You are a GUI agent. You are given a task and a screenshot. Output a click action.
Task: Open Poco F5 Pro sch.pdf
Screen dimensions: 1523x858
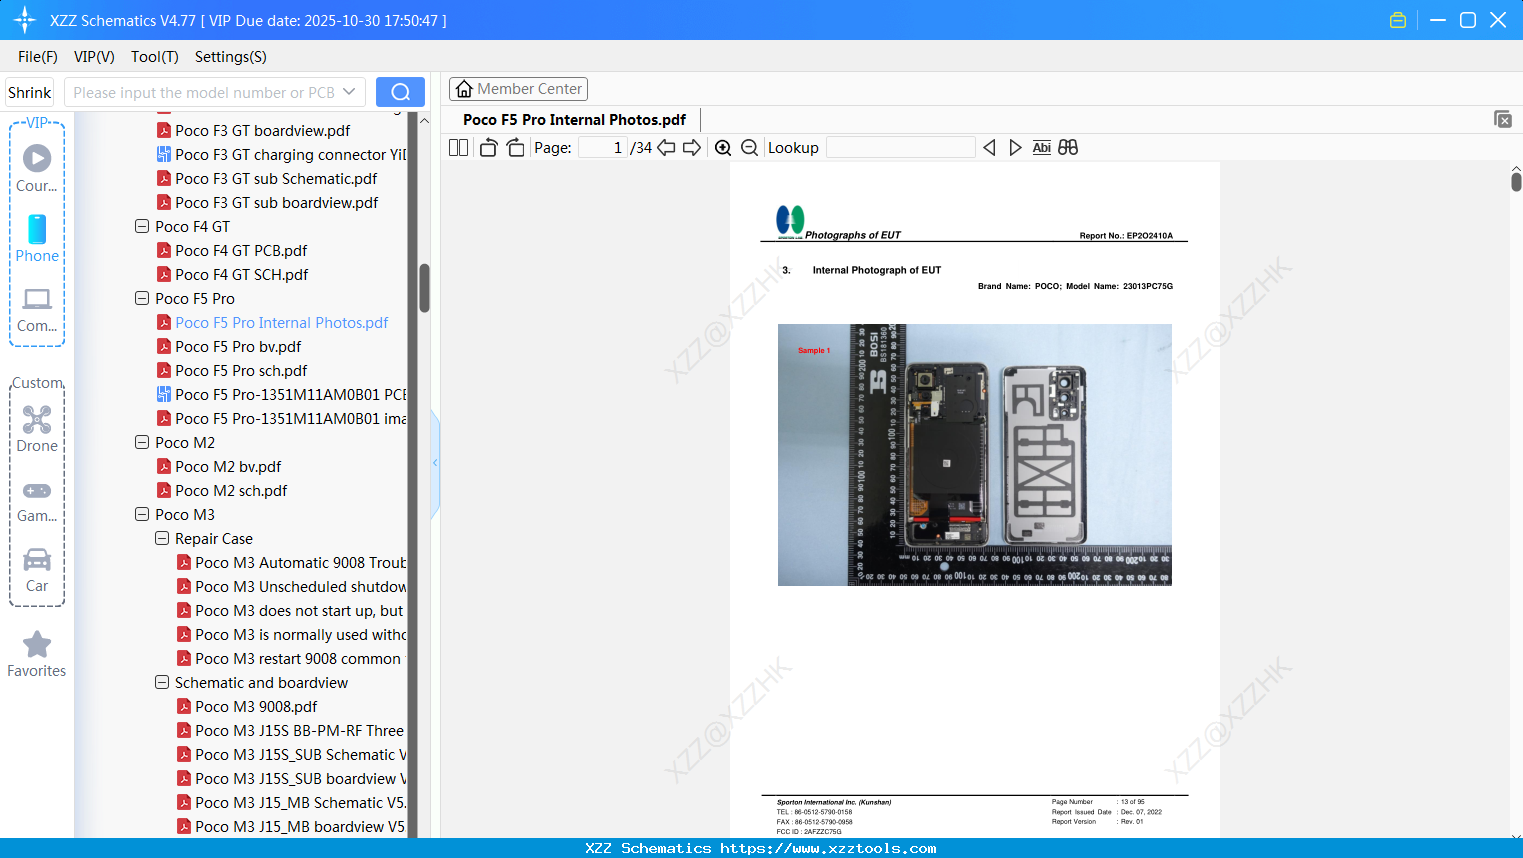pos(241,371)
